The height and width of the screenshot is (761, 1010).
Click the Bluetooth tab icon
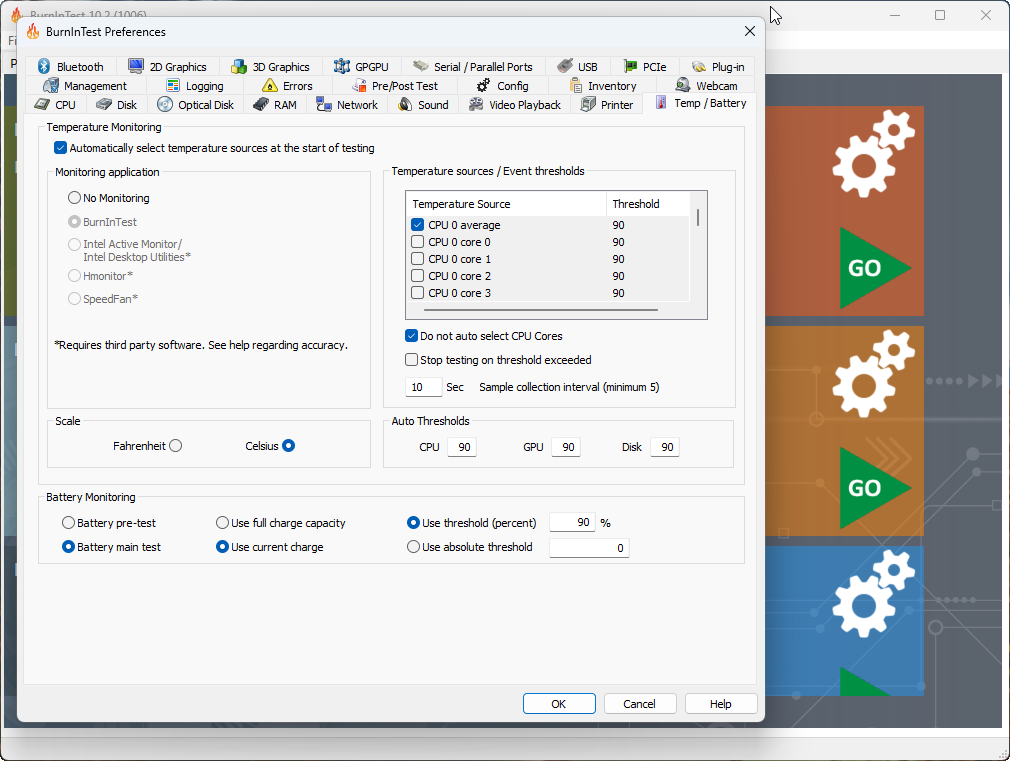pyautogui.click(x=44, y=66)
